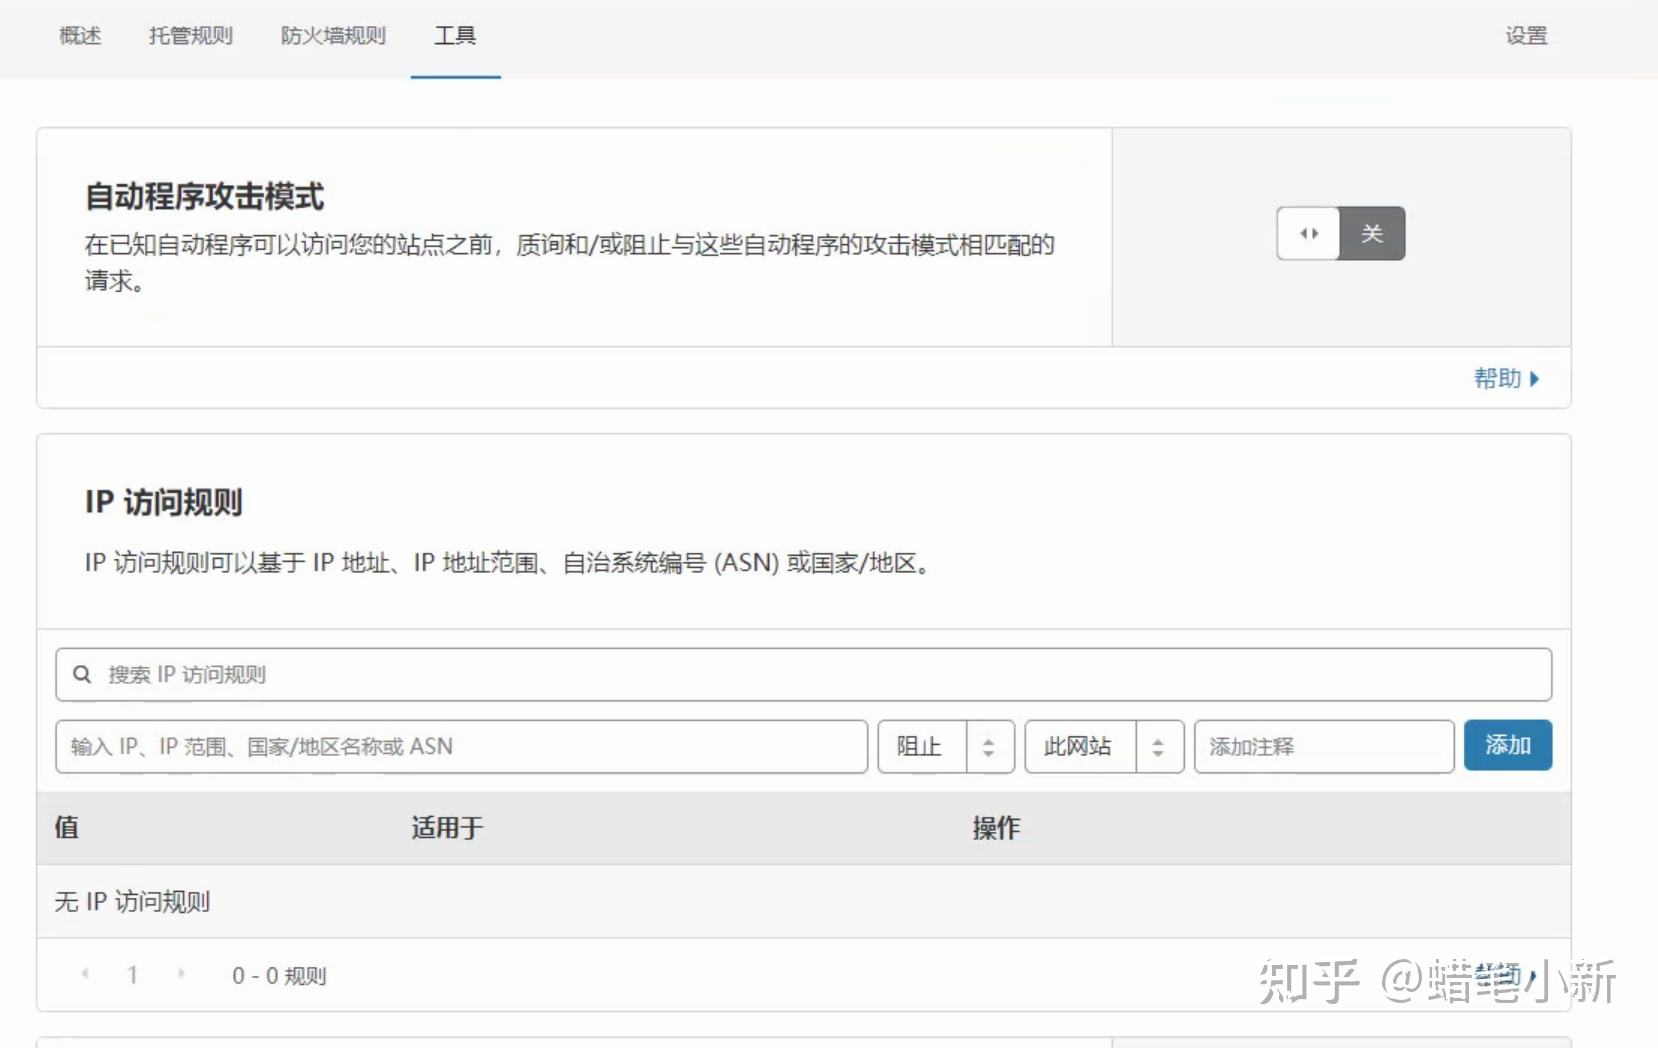Click the arrow icon beside 帮助

[1535, 379]
